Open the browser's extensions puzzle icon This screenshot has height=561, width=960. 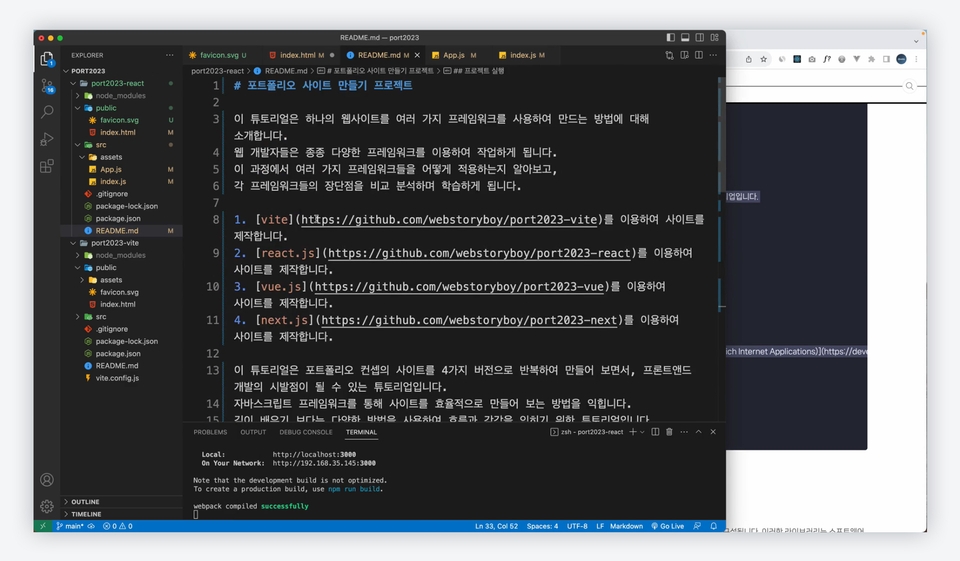tap(871, 59)
